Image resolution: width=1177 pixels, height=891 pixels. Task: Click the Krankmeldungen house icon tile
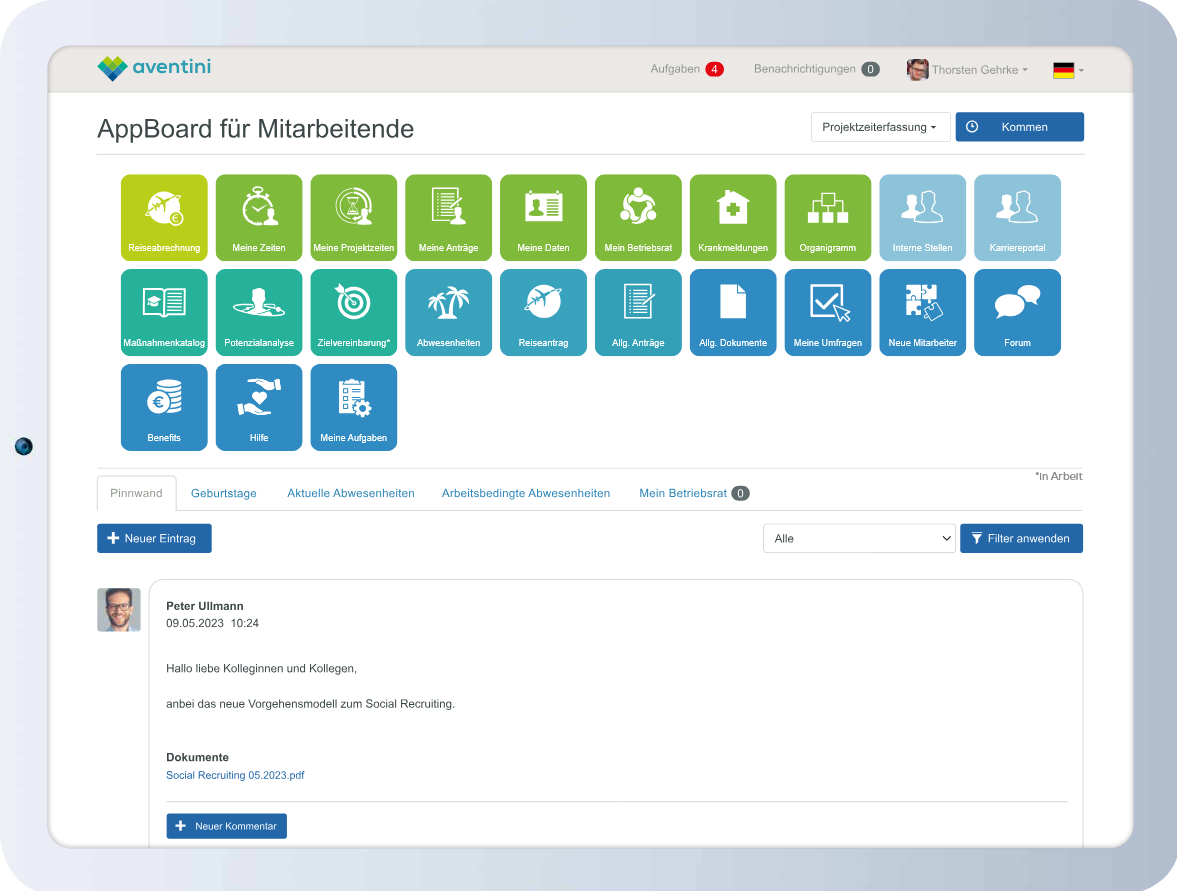pyautogui.click(x=733, y=217)
